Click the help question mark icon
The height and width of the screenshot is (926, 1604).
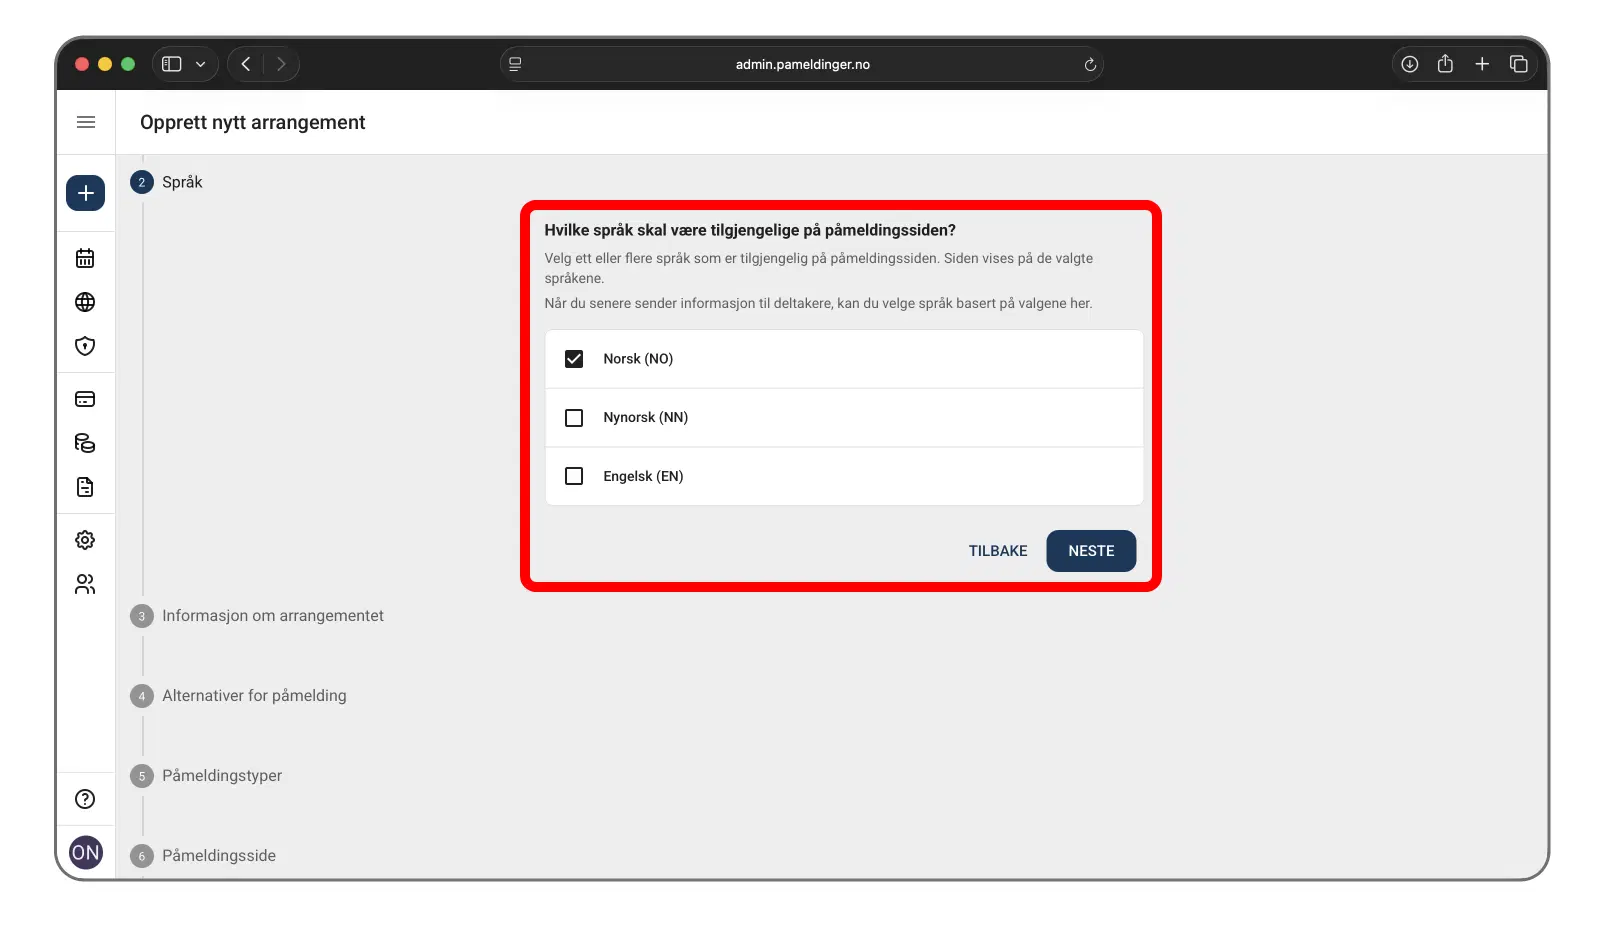[x=85, y=799]
